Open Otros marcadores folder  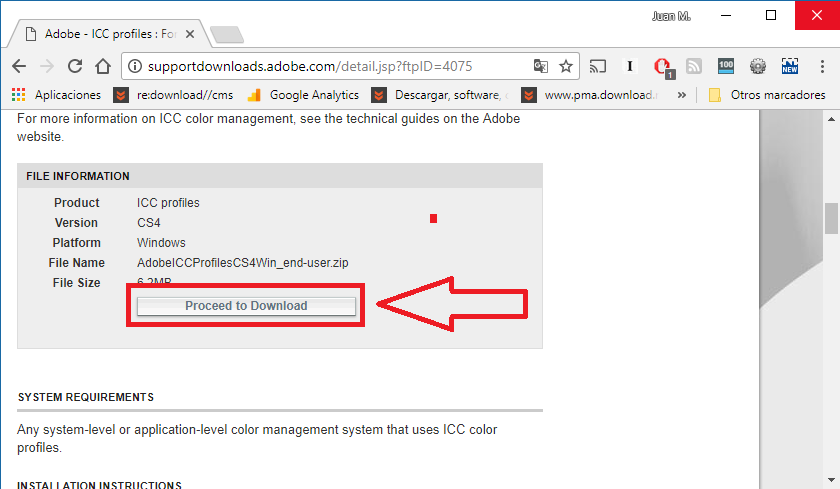click(x=767, y=95)
